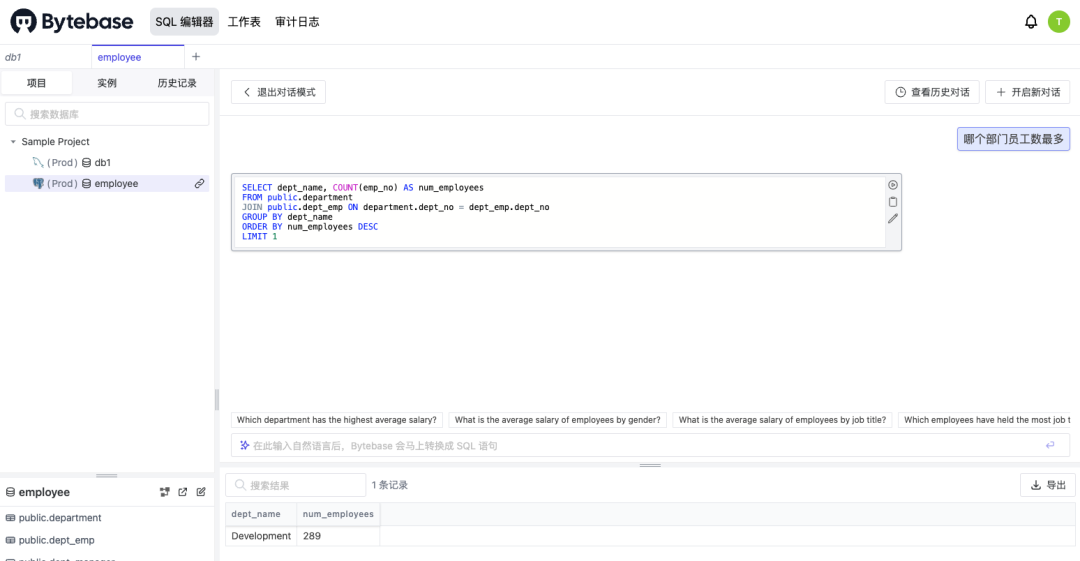Open 审计日志 menu
Viewport: 1080px width, 561px height.
coord(297,21)
